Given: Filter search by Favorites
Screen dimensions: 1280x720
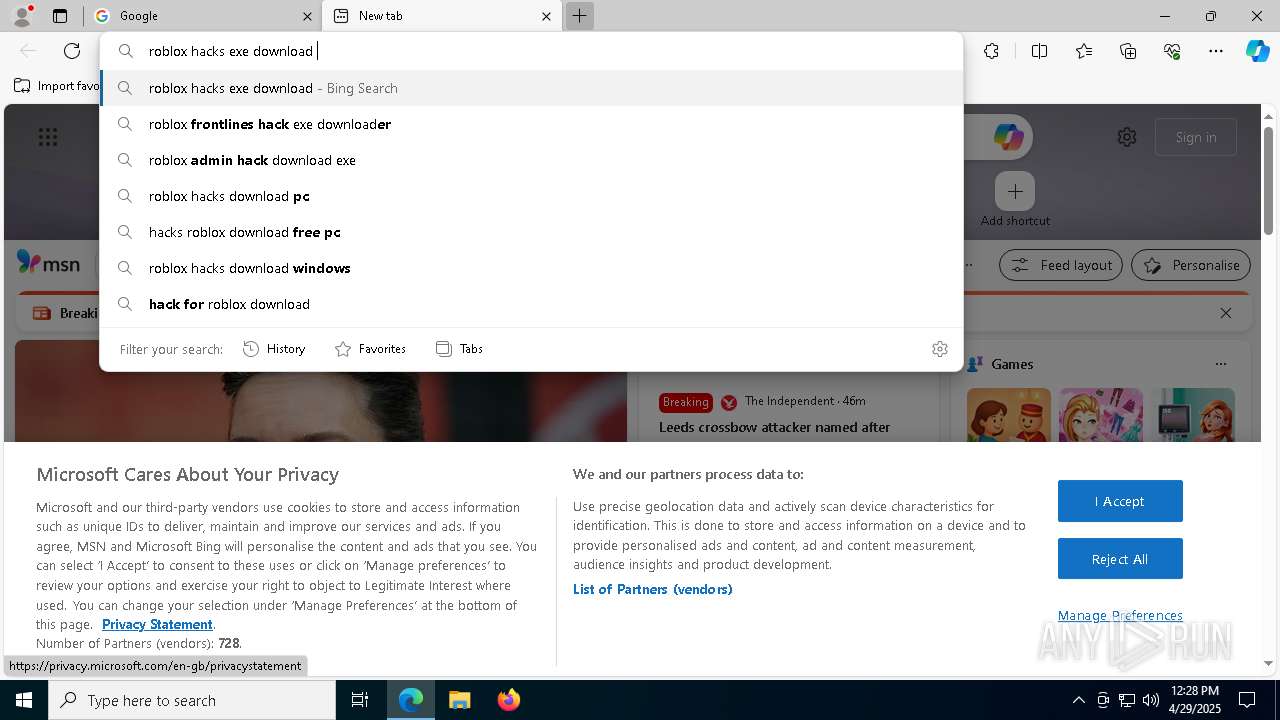Looking at the screenshot, I should click(370, 349).
